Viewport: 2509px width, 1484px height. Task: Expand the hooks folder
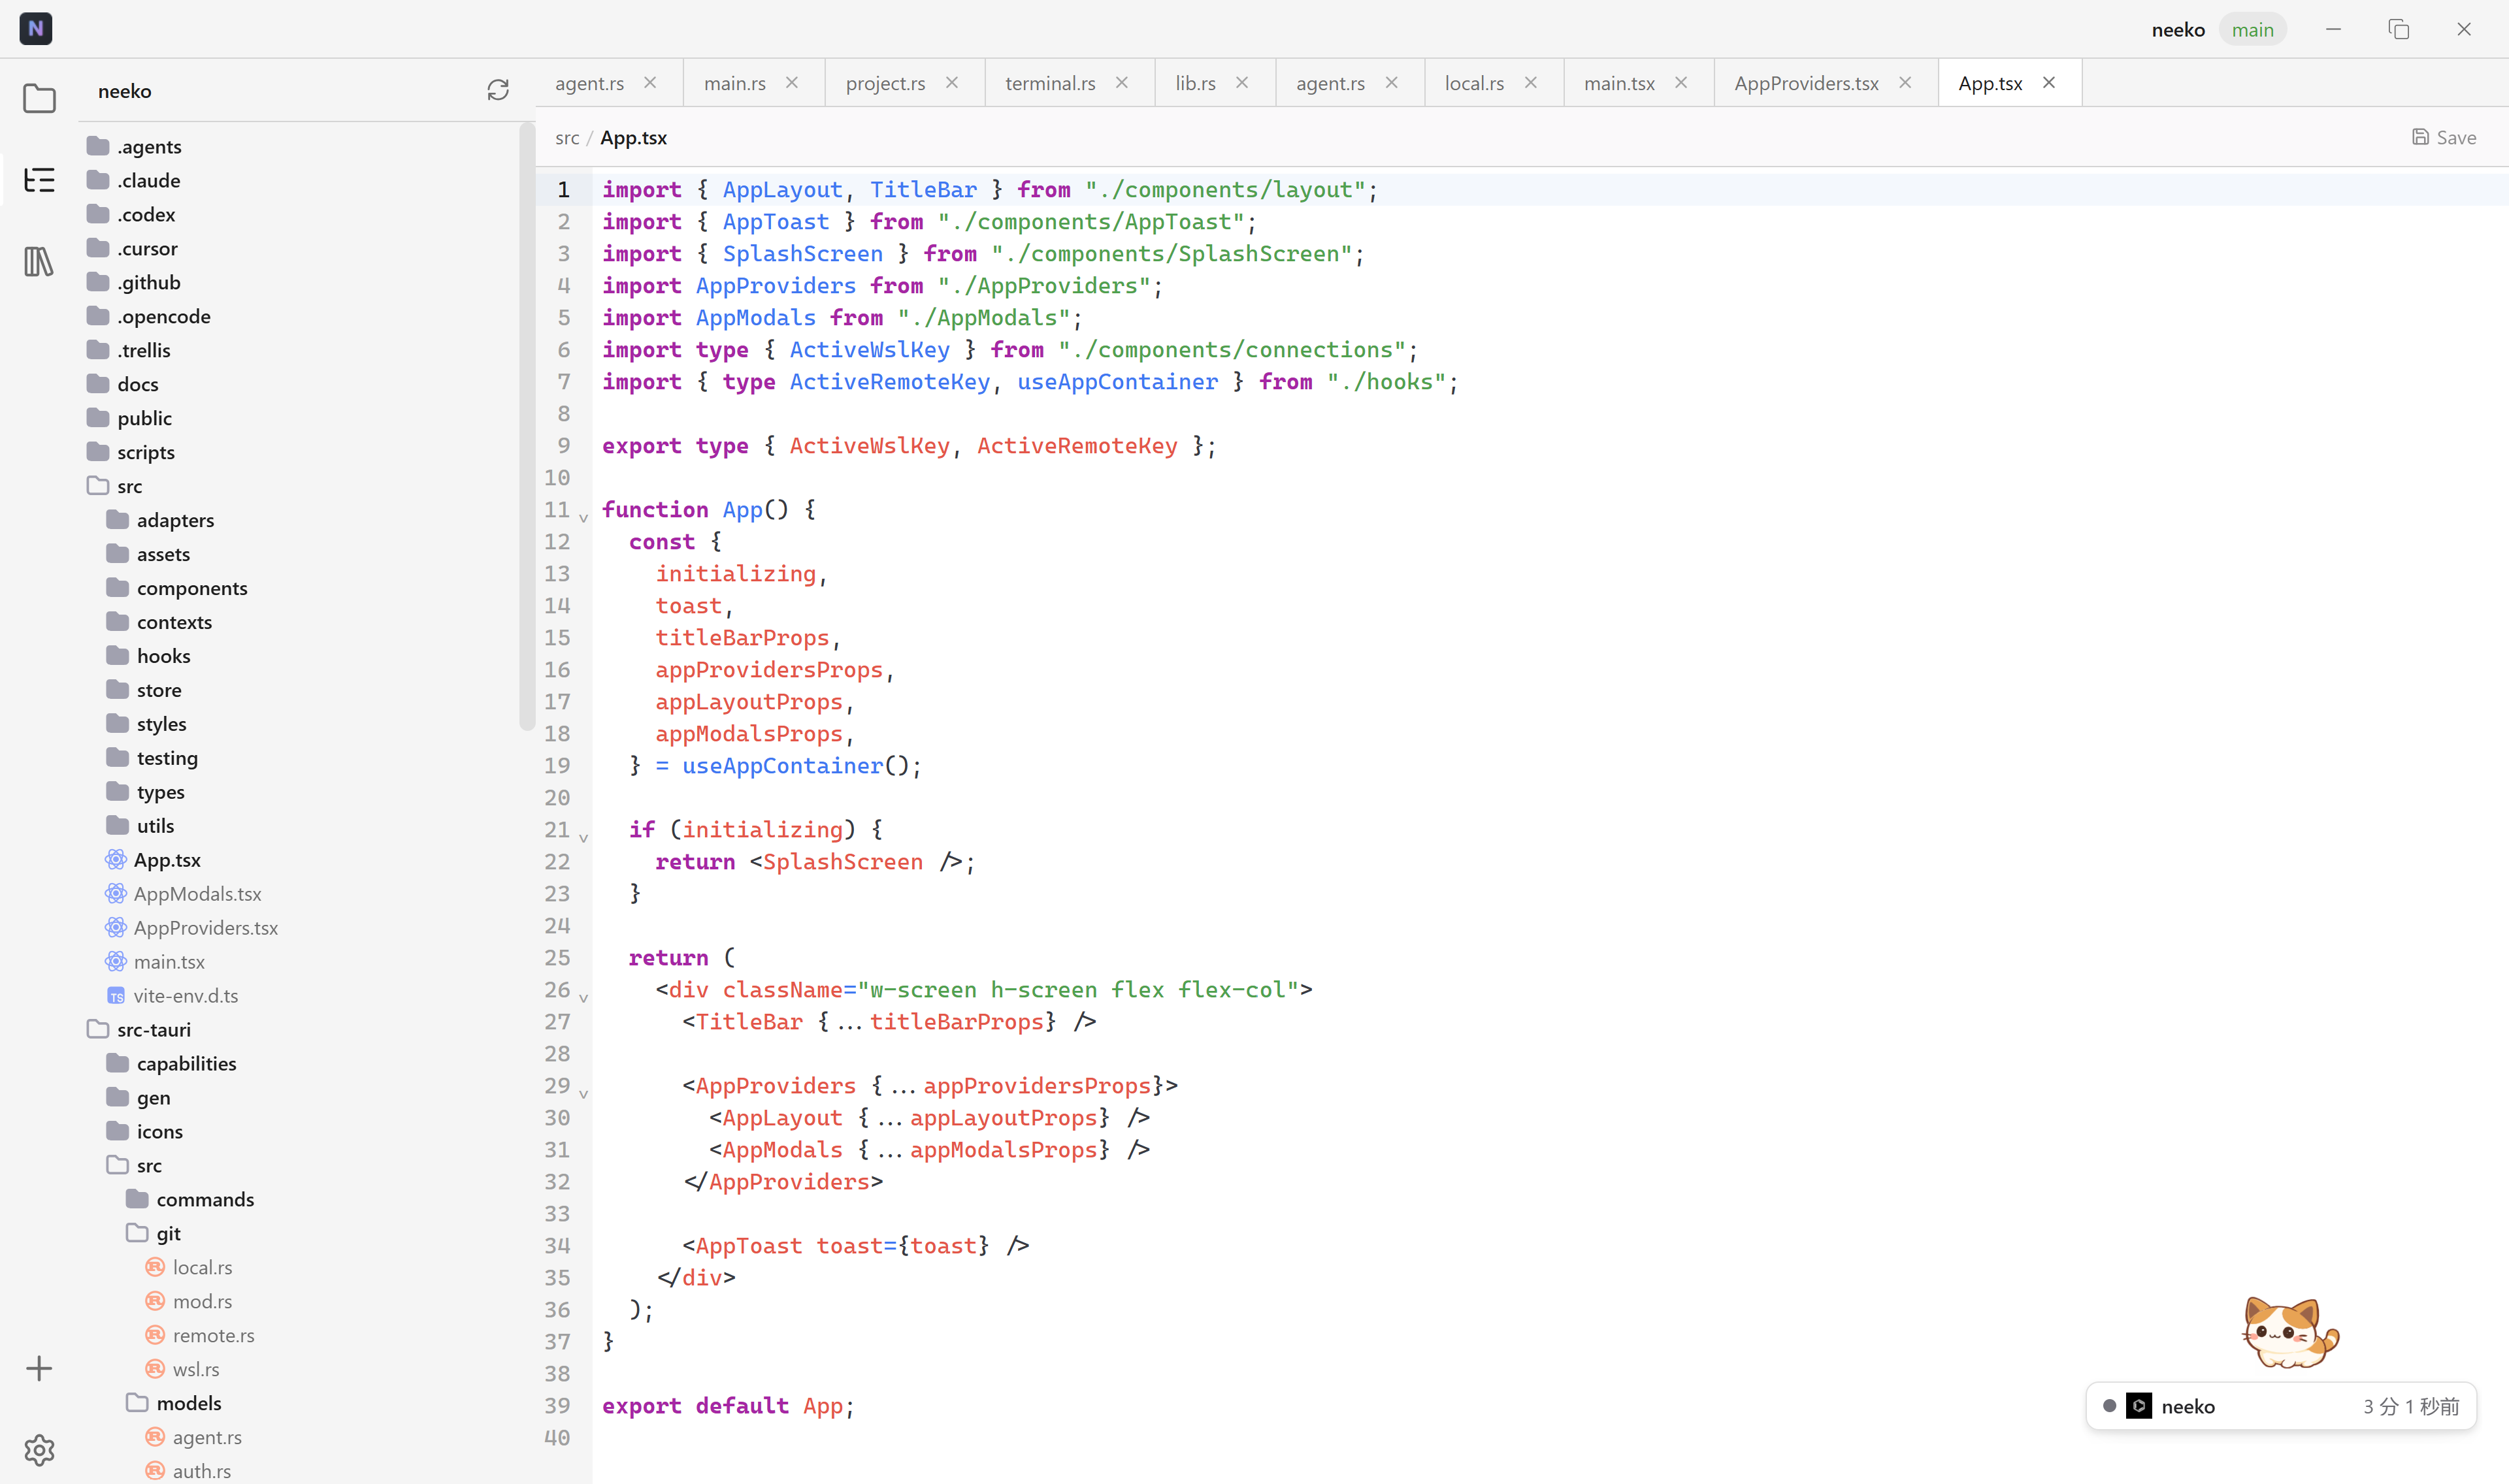149,656
